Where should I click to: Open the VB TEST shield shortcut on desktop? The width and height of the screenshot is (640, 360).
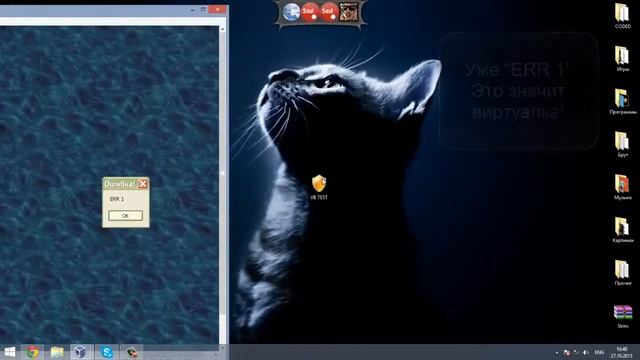coord(319,187)
